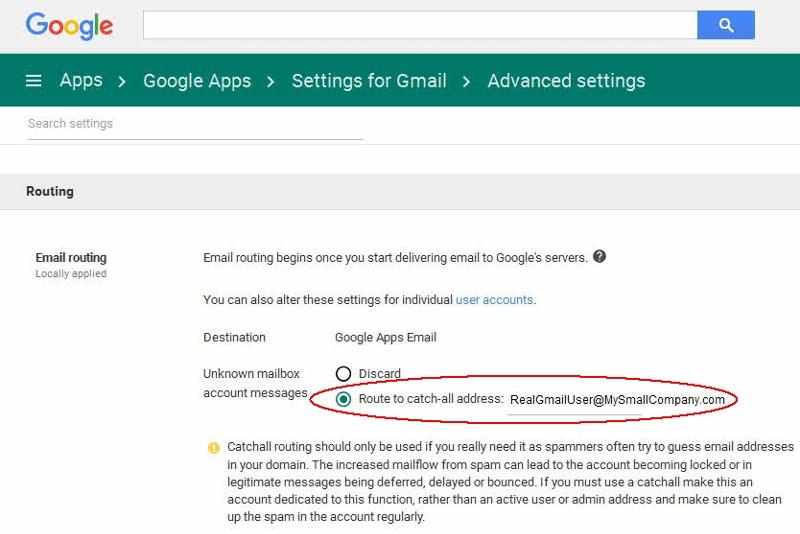Open the help question mark icon
800x534 pixels.
coord(599,257)
